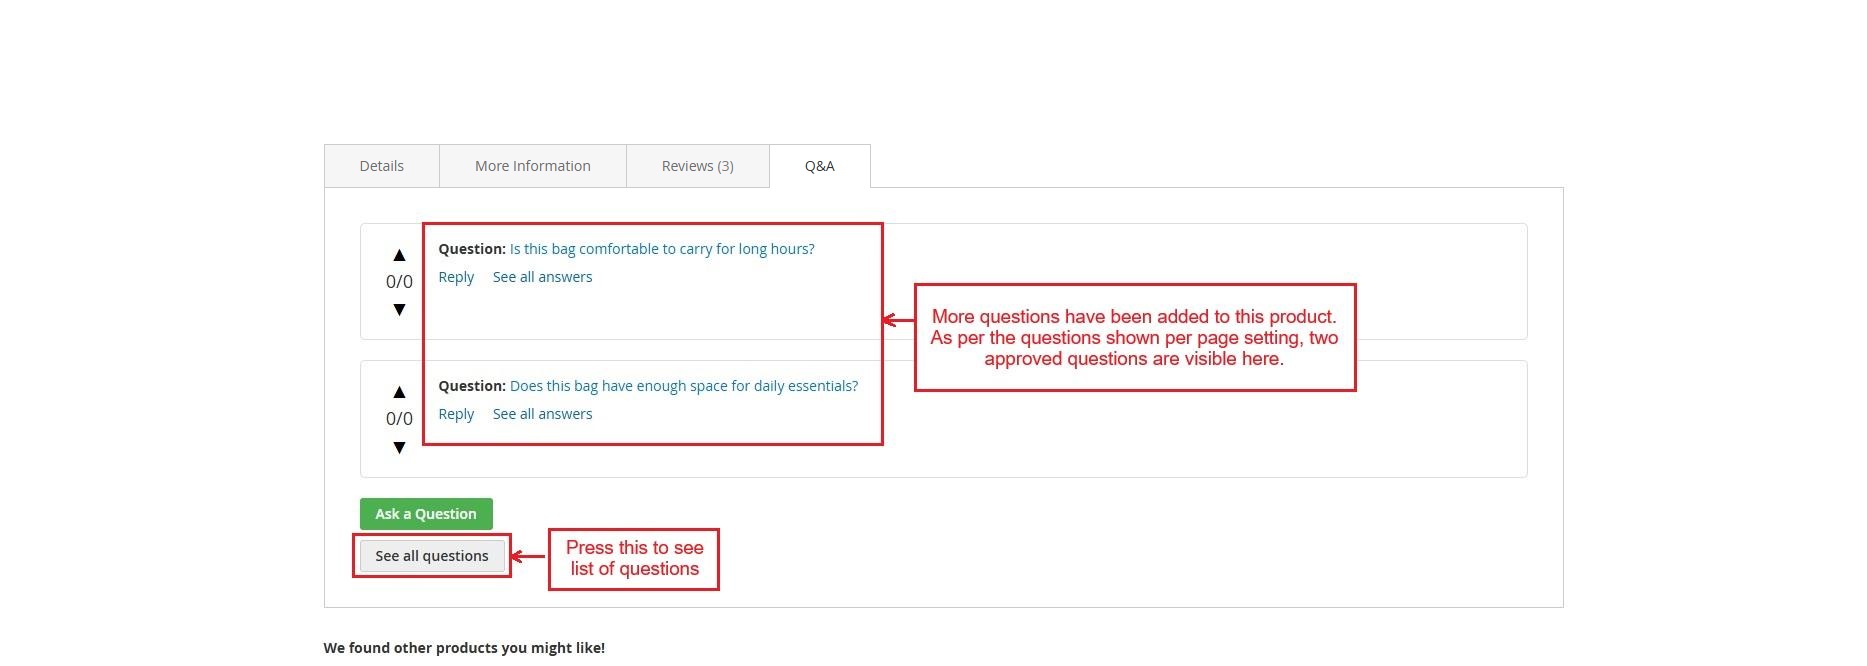1867x666 pixels.
Task: Downvote the daily essentials space question
Action: tap(399, 448)
